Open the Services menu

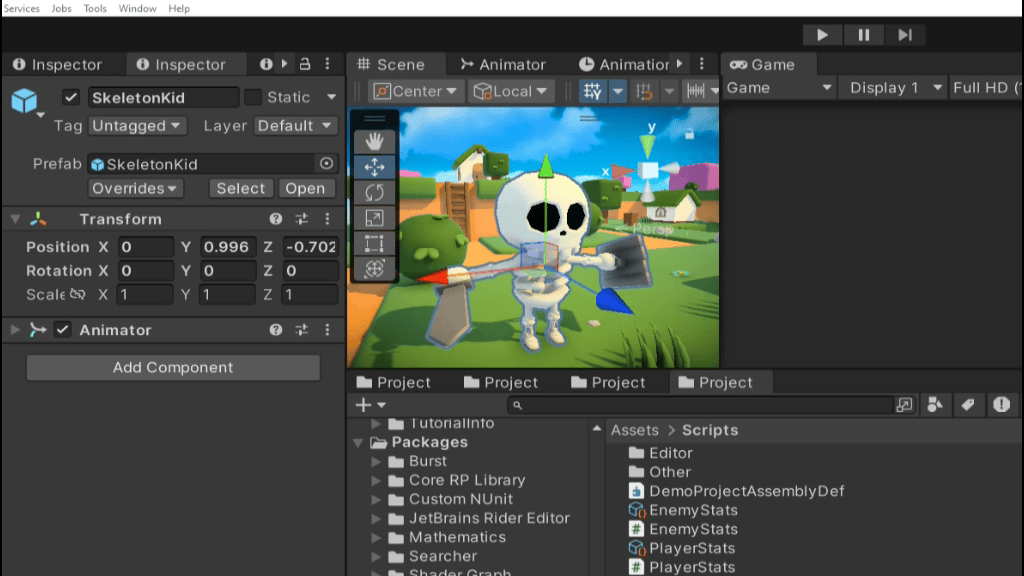pyautogui.click(x=22, y=8)
